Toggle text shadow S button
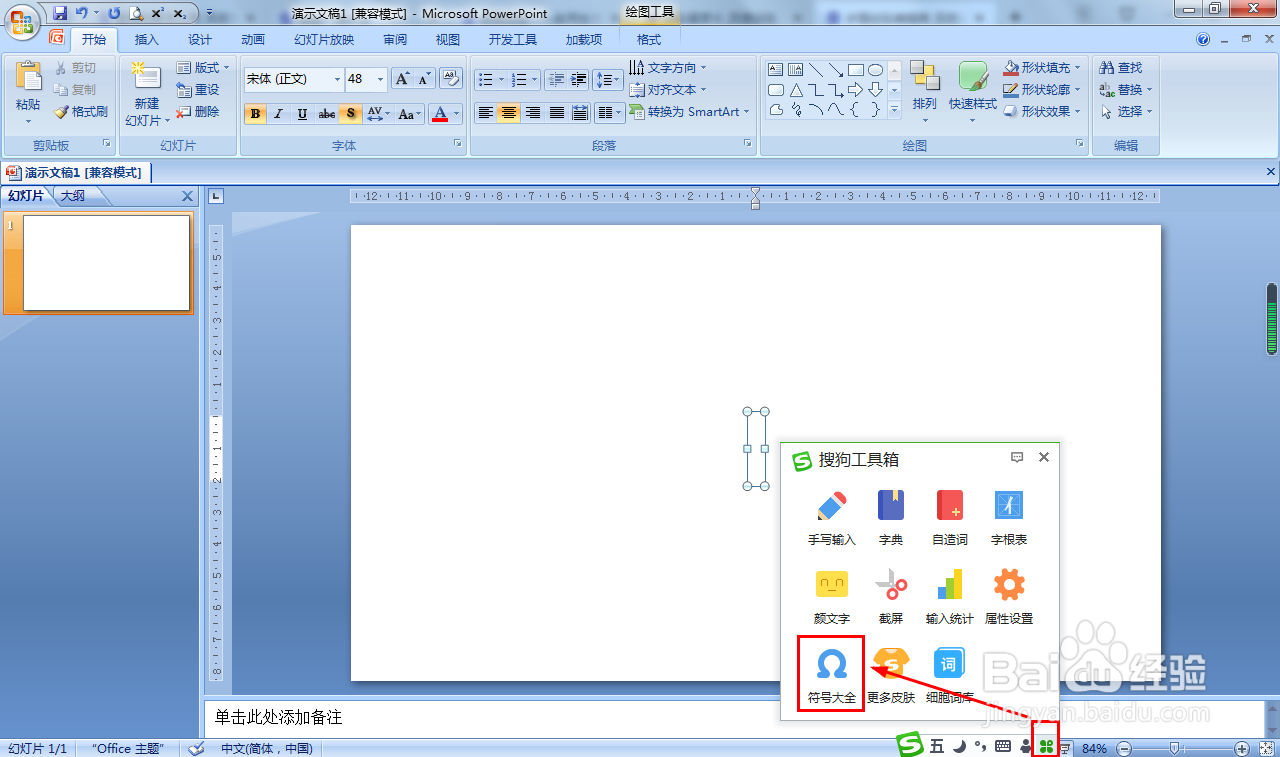 [x=351, y=114]
